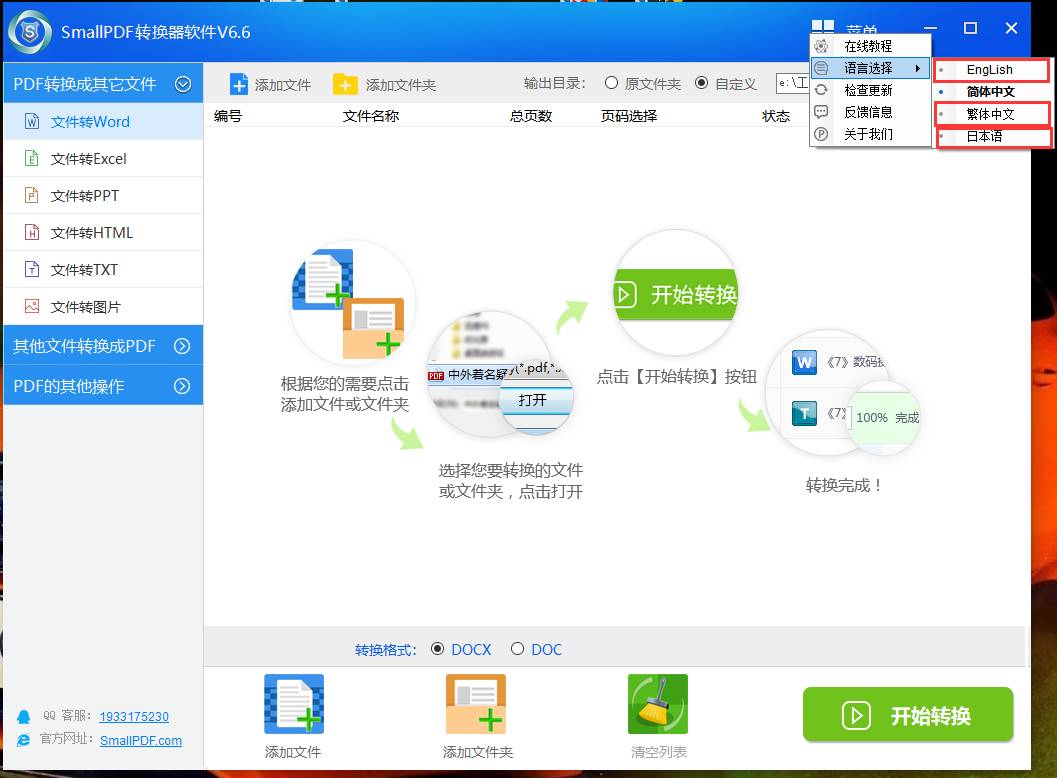
Task: Open 关于我们 from the menu
Action: [x=870, y=134]
